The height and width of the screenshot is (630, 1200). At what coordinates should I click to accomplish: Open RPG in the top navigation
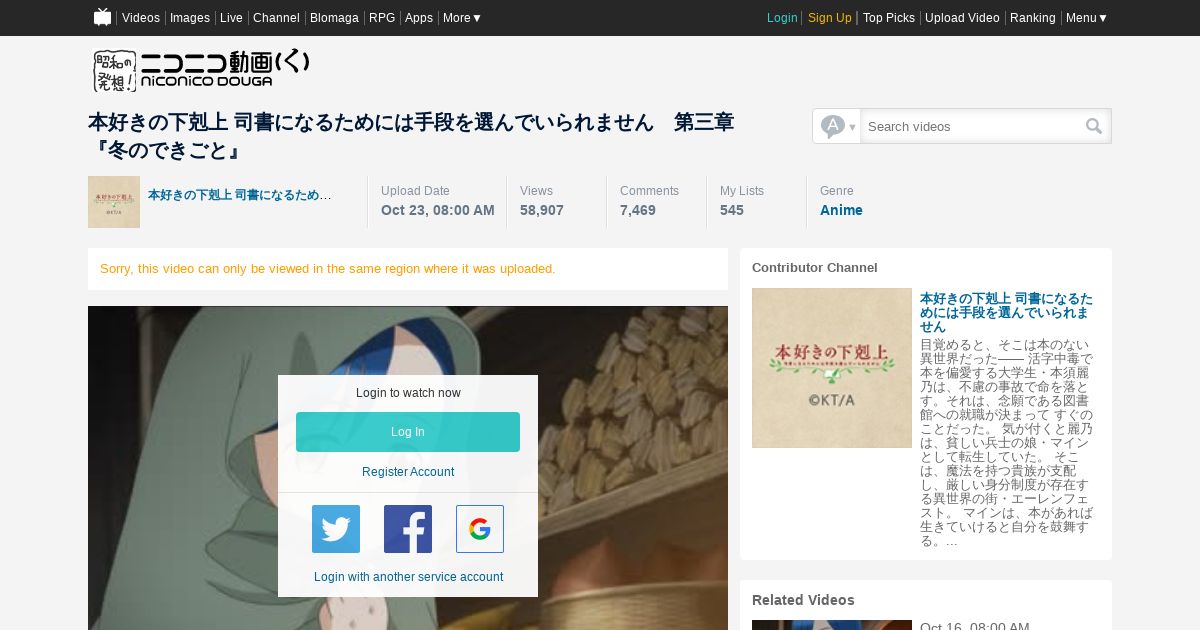(382, 18)
